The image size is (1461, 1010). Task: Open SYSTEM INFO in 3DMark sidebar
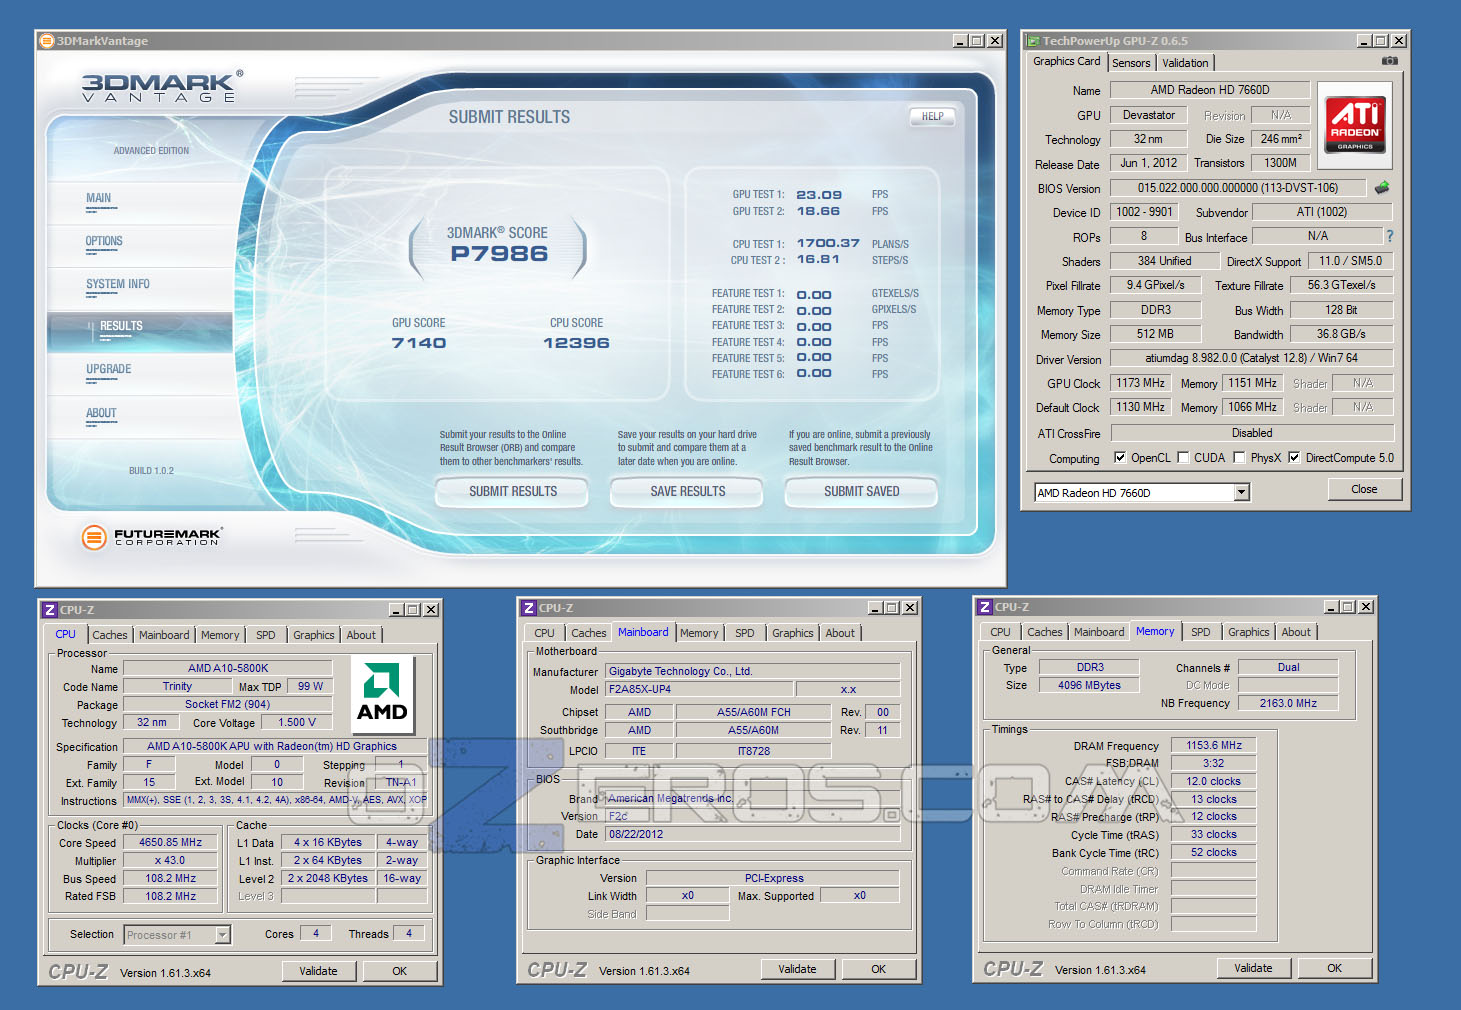[x=118, y=284]
